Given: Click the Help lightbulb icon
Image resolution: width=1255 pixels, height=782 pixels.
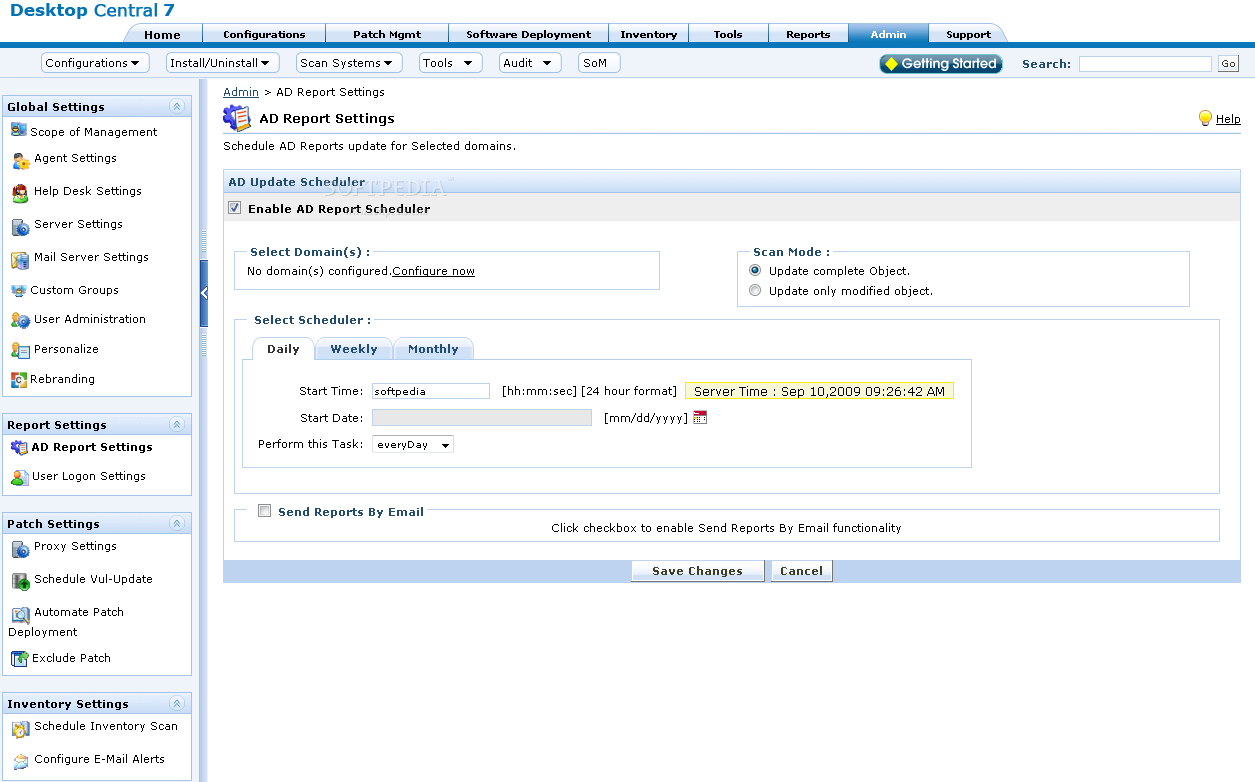Looking at the screenshot, I should click(1205, 118).
